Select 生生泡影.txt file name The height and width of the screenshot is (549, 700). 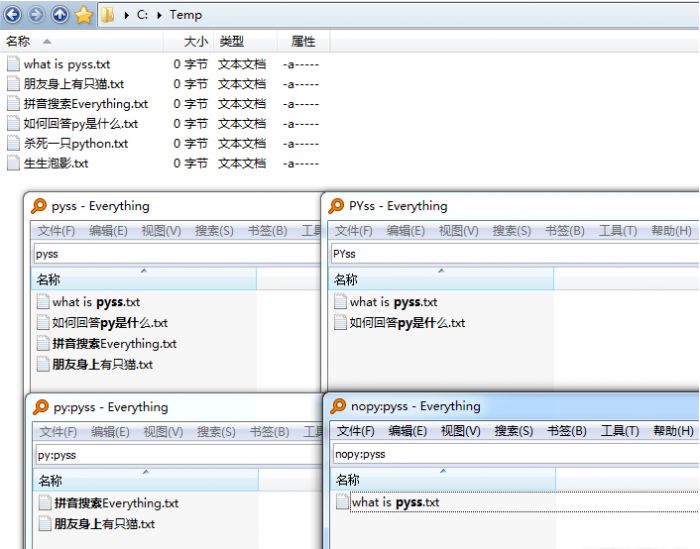(x=56, y=163)
